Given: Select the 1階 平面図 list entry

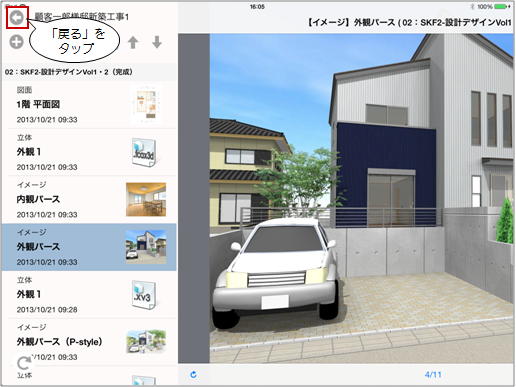Looking at the screenshot, I should tap(89, 105).
